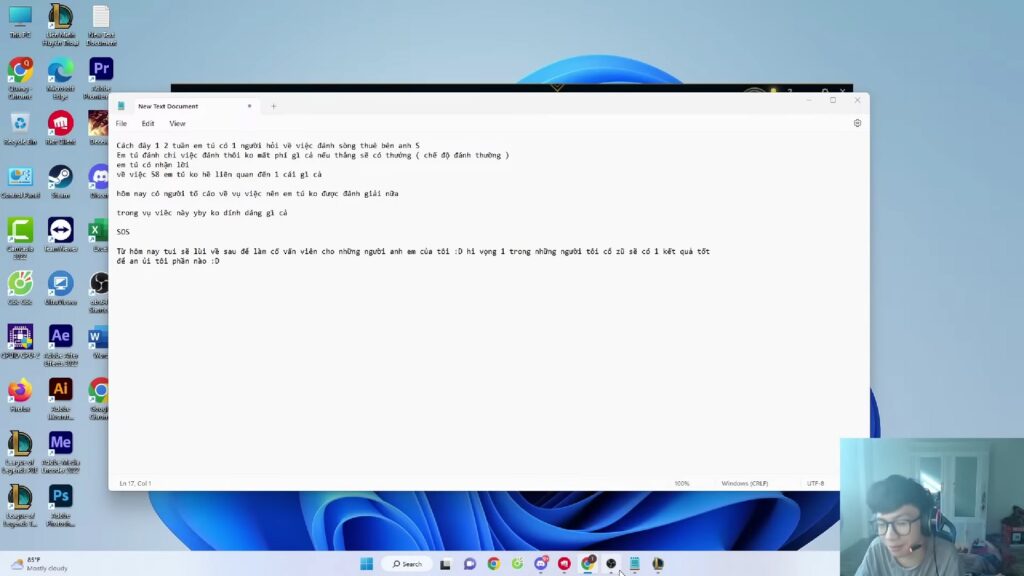Close the New Text Document tab
1024x576 pixels.
(x=249, y=106)
